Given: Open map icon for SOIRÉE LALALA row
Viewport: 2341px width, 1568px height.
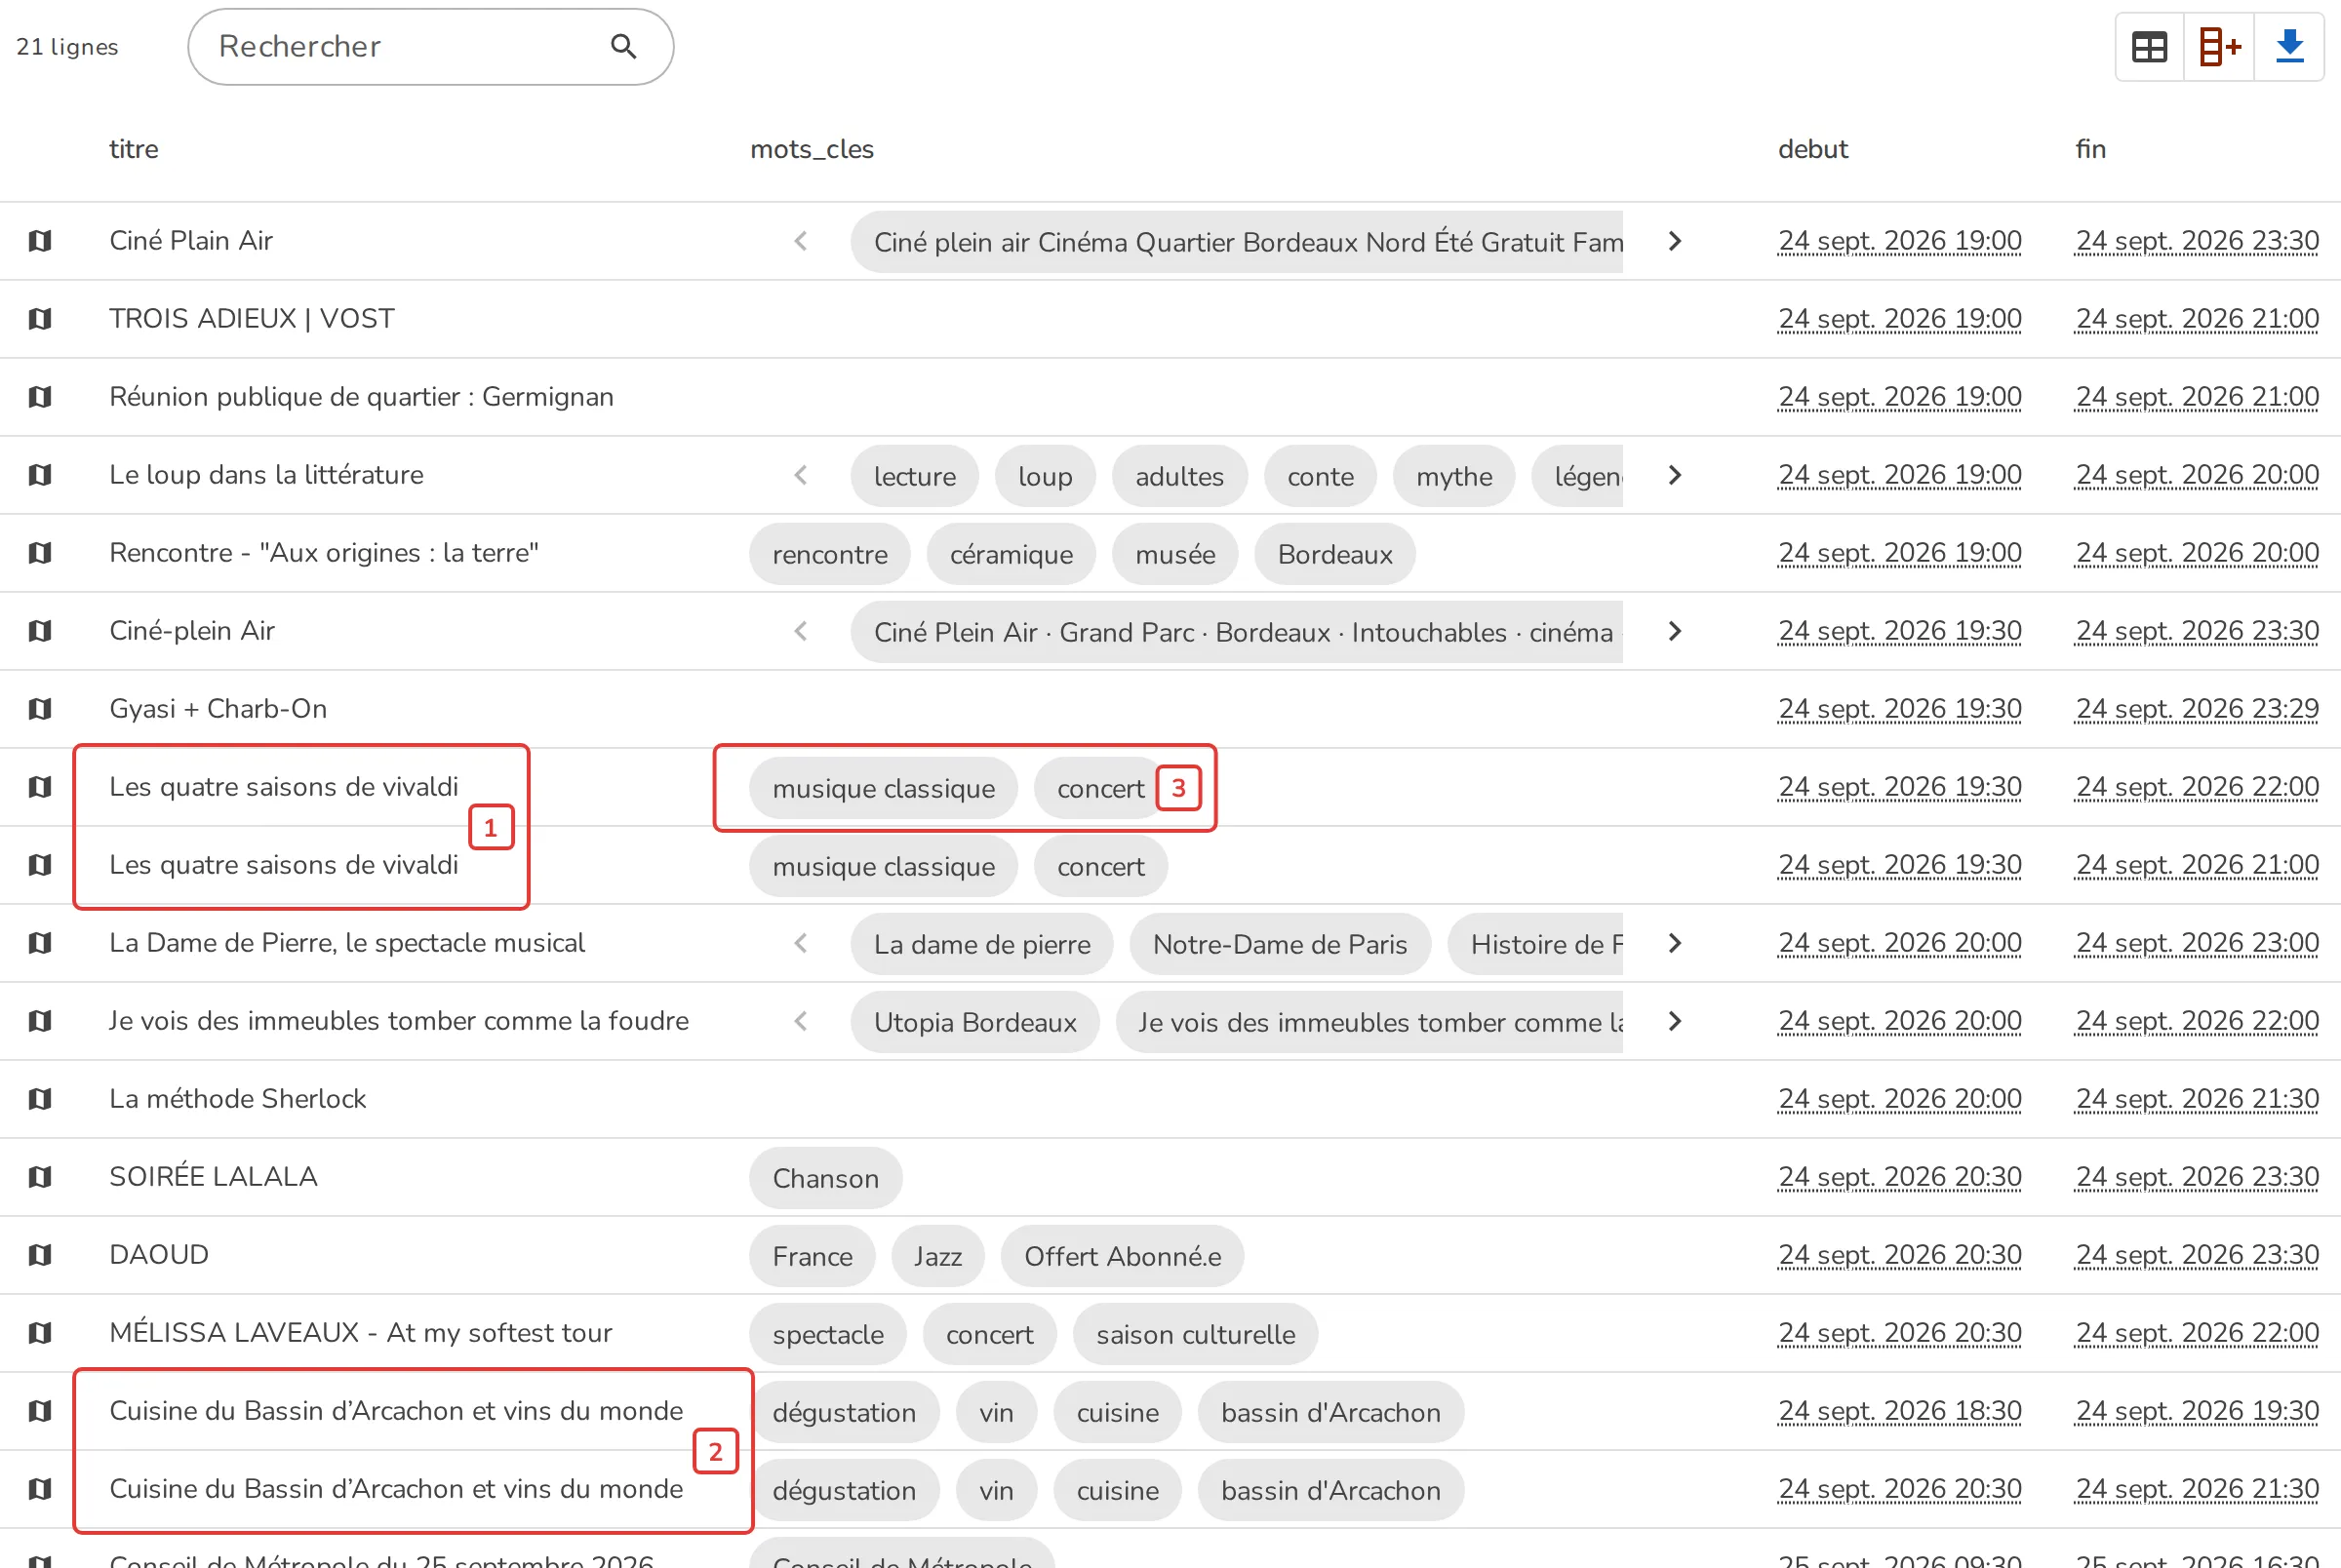Looking at the screenshot, I should click(x=40, y=1177).
